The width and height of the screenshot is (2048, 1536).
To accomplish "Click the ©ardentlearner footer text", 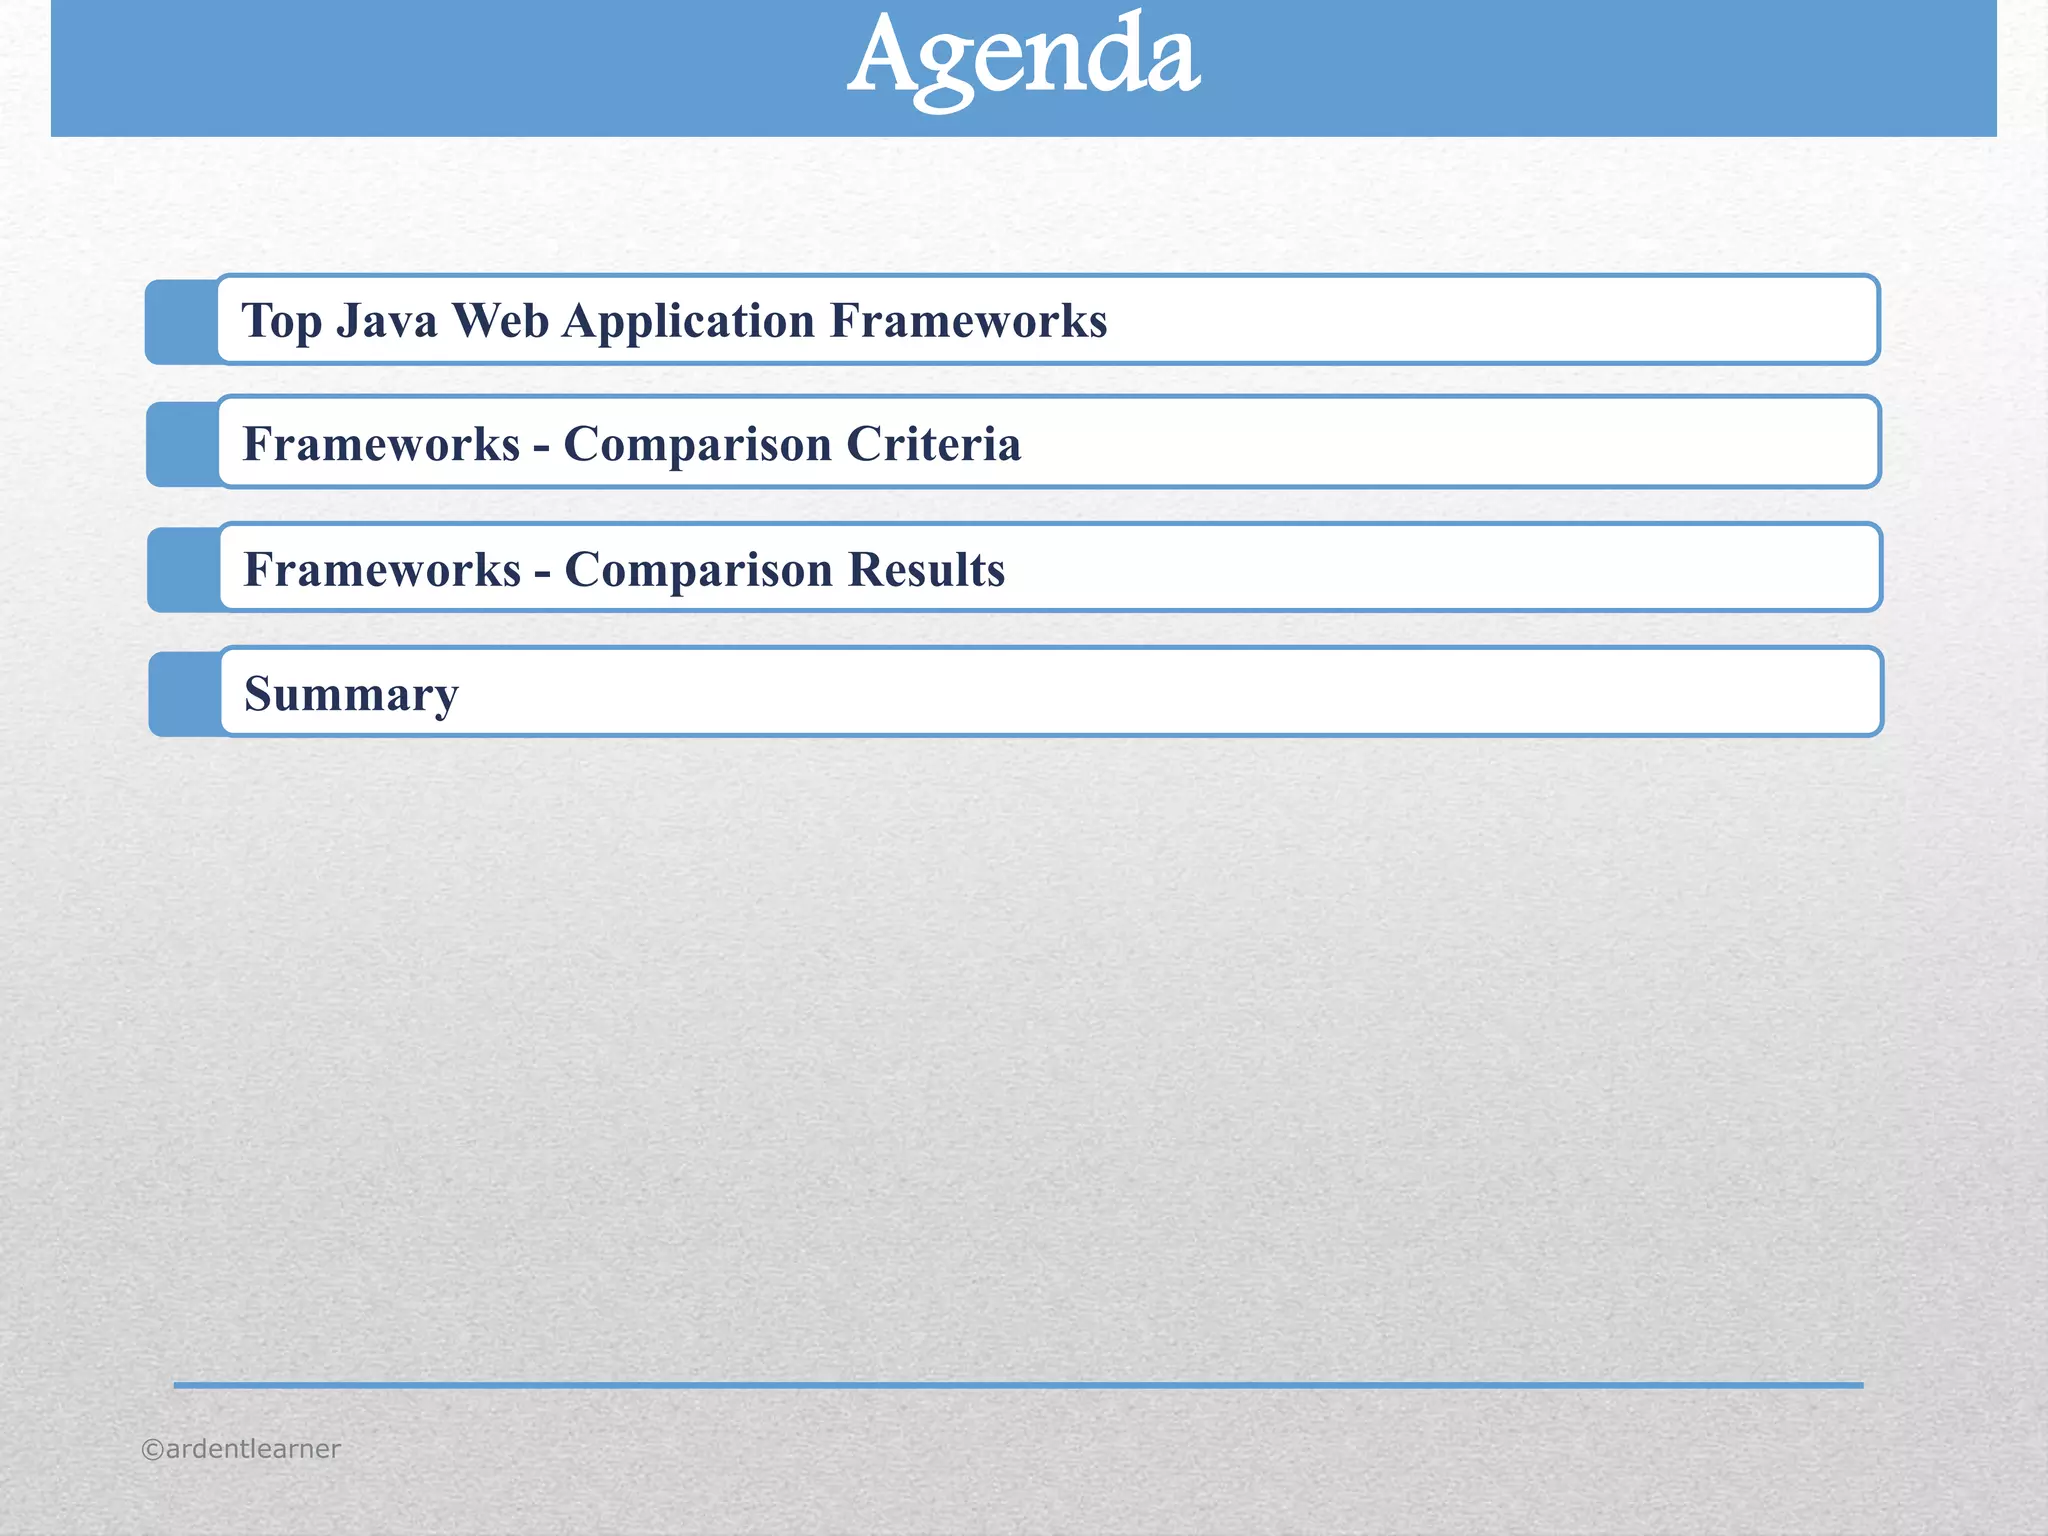I will point(241,1449).
